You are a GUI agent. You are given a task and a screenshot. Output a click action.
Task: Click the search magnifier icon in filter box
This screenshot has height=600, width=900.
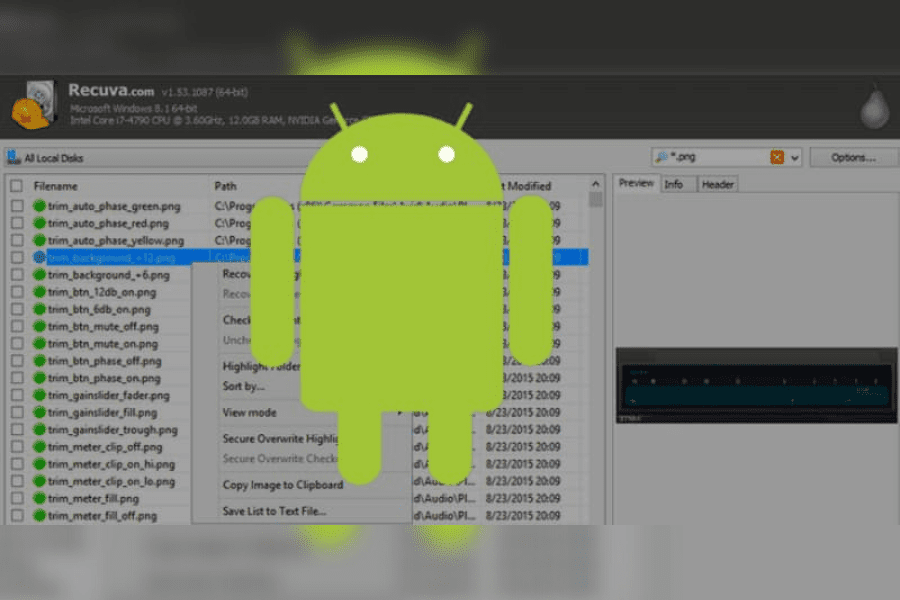(661, 157)
